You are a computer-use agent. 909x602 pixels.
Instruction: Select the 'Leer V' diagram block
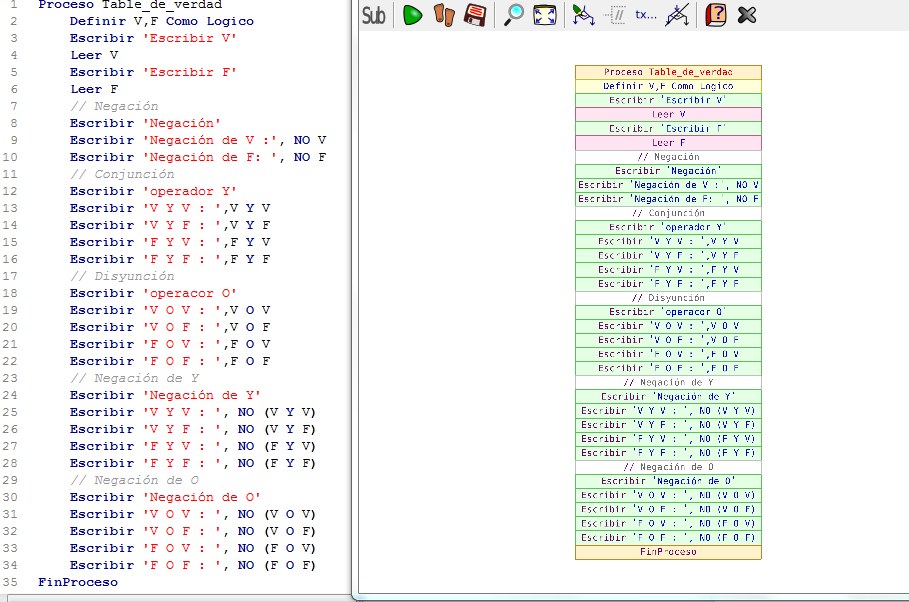pos(668,114)
